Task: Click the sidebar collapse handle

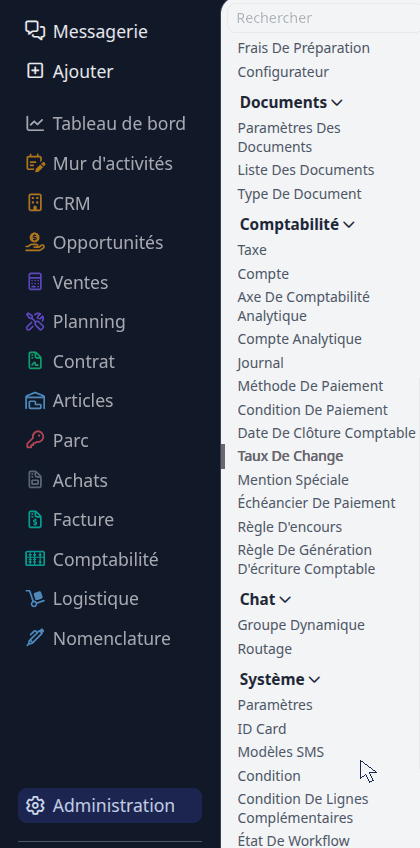Action: click(223, 456)
